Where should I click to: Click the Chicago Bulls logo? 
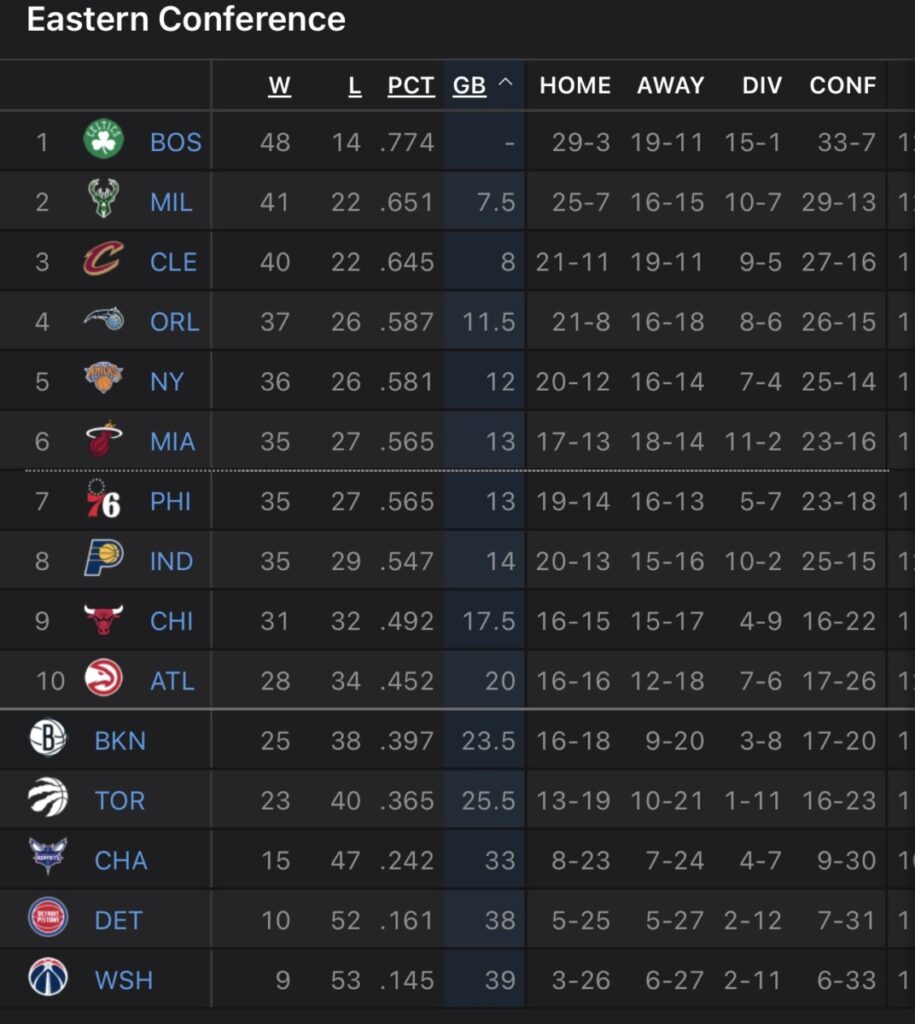[x=103, y=620]
